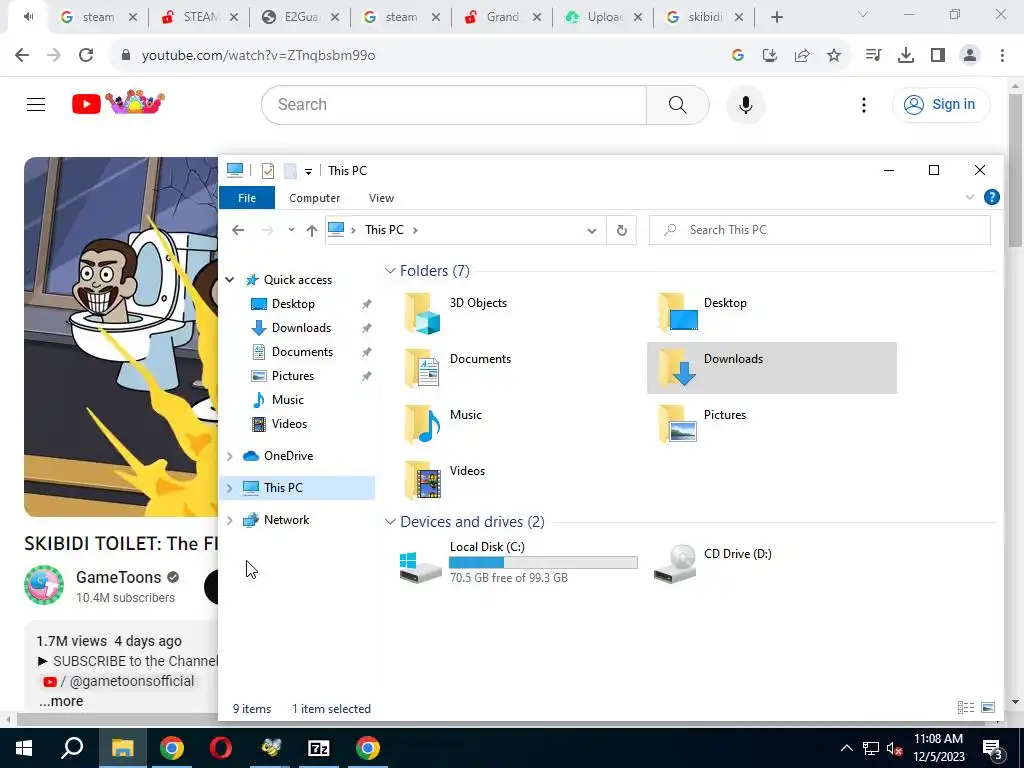The width and height of the screenshot is (1024, 768).
Task: Open Windows Start menu
Action: [x=24, y=748]
